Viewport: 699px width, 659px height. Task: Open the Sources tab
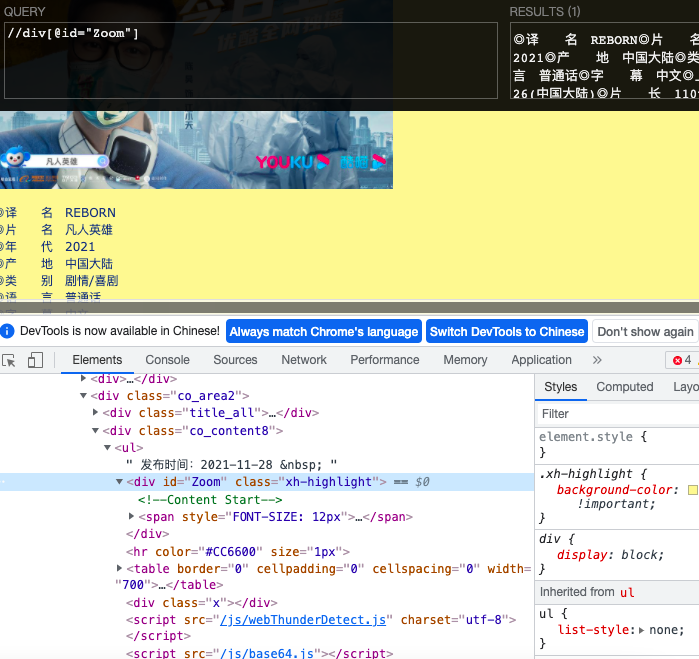tap(235, 360)
